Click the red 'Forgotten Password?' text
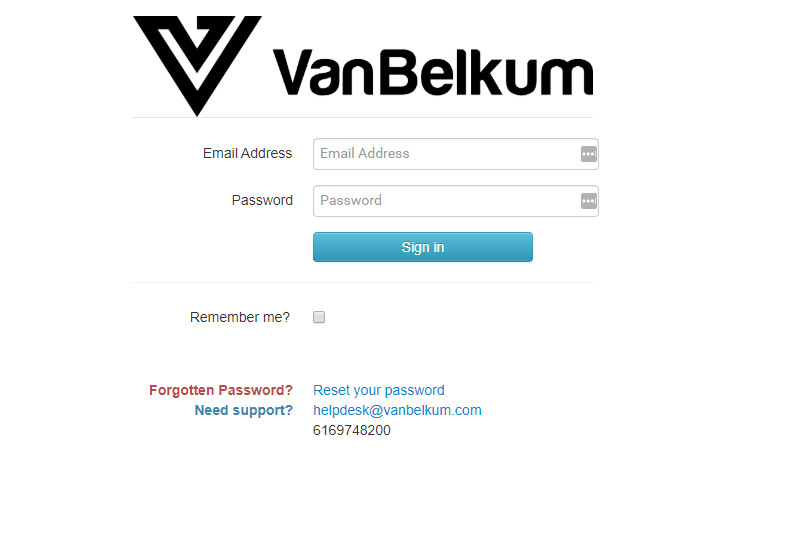The height and width of the screenshot is (535, 785). click(221, 390)
